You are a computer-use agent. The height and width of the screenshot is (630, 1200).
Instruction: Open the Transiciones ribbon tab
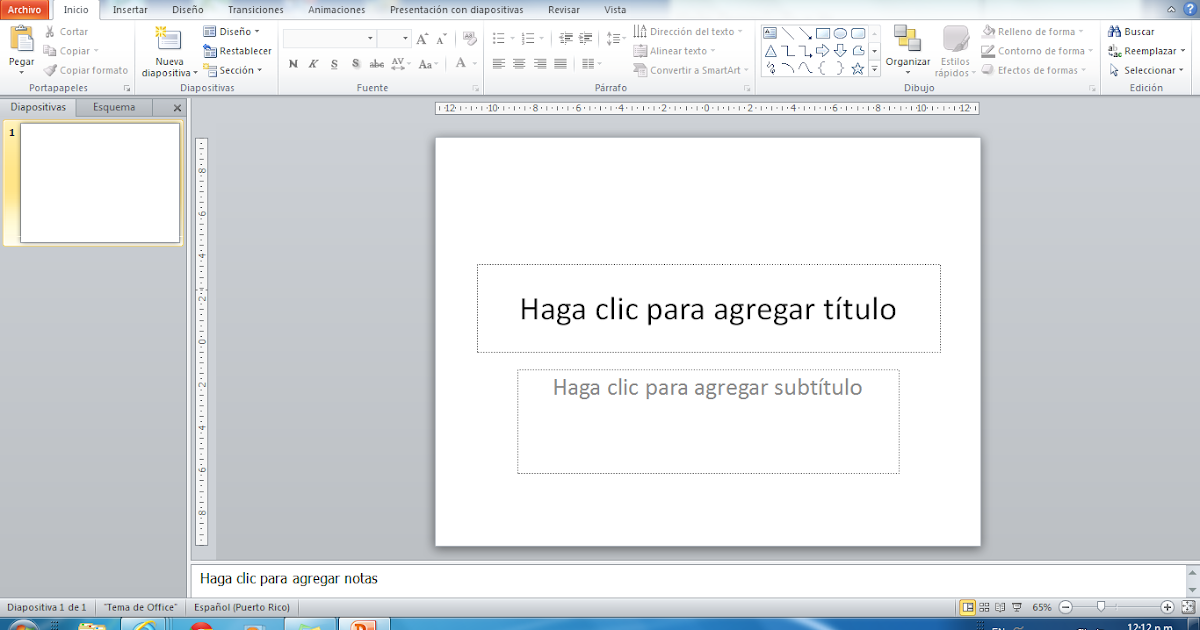(255, 9)
